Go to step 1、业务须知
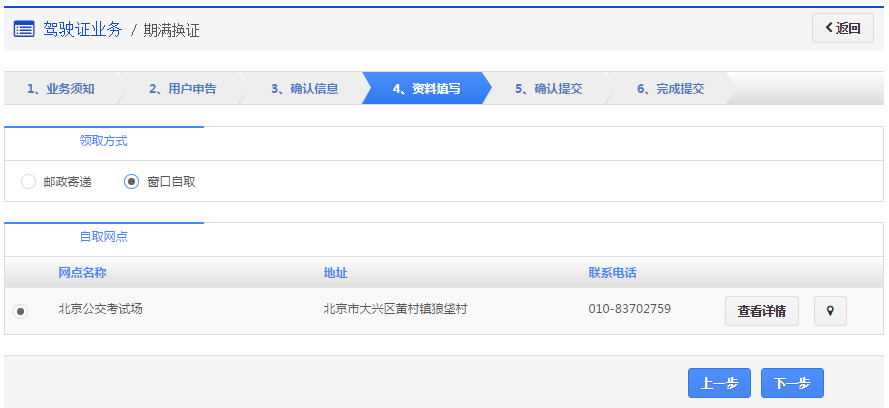This screenshot has height=408, width=889. (61, 89)
